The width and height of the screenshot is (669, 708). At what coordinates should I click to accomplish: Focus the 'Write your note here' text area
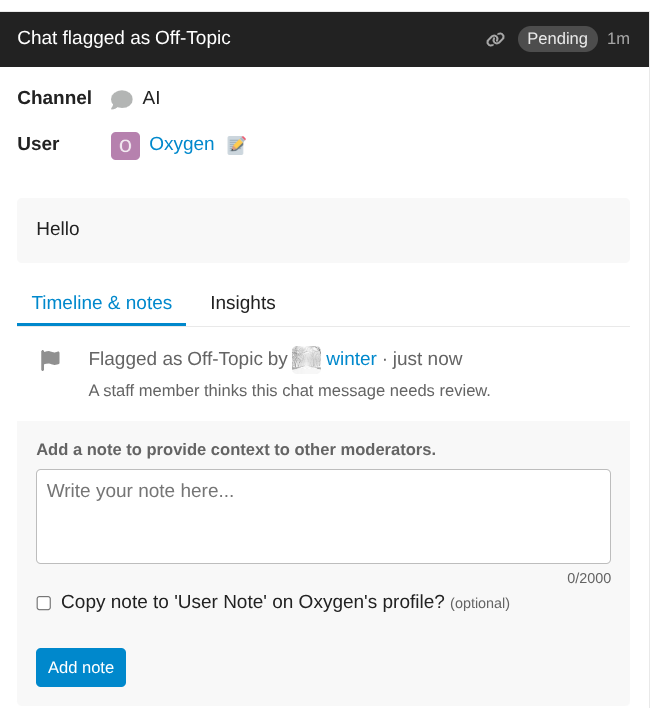(323, 516)
